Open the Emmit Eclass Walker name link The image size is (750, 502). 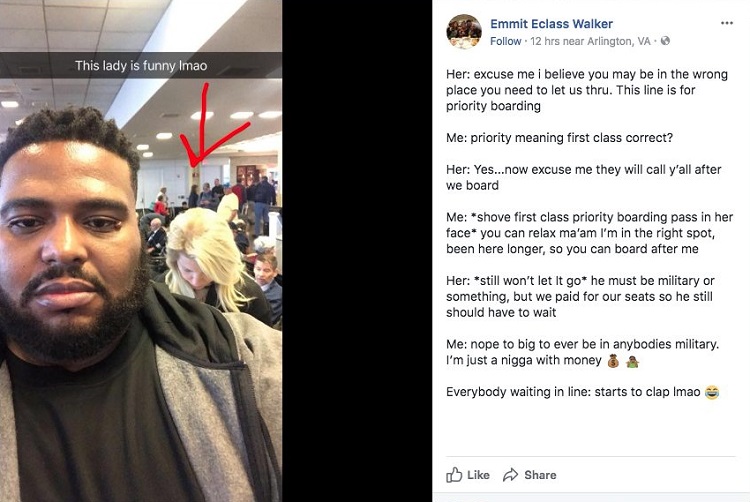point(551,24)
